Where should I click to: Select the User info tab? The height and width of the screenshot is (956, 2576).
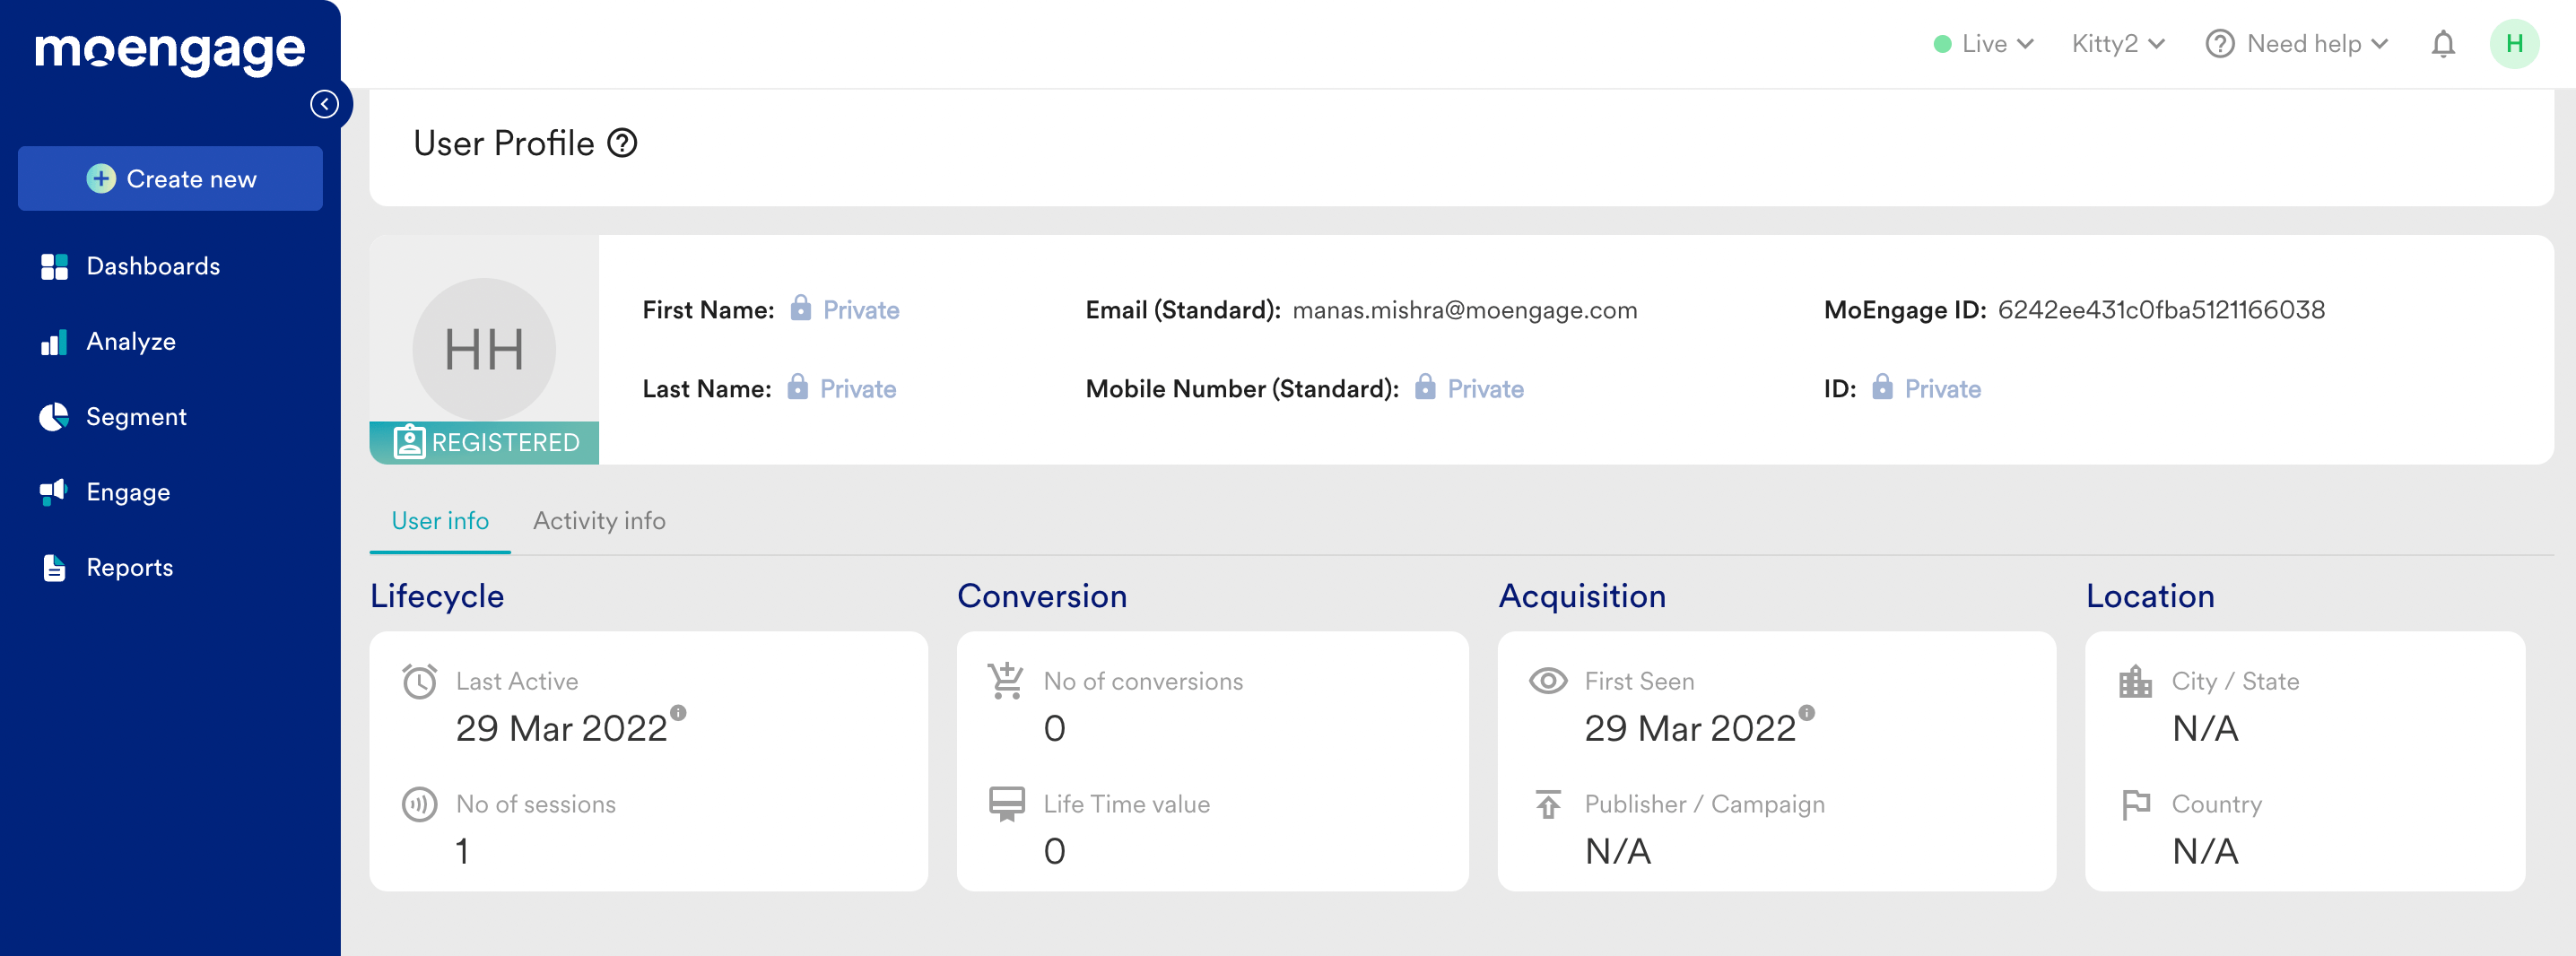pyautogui.click(x=440, y=520)
